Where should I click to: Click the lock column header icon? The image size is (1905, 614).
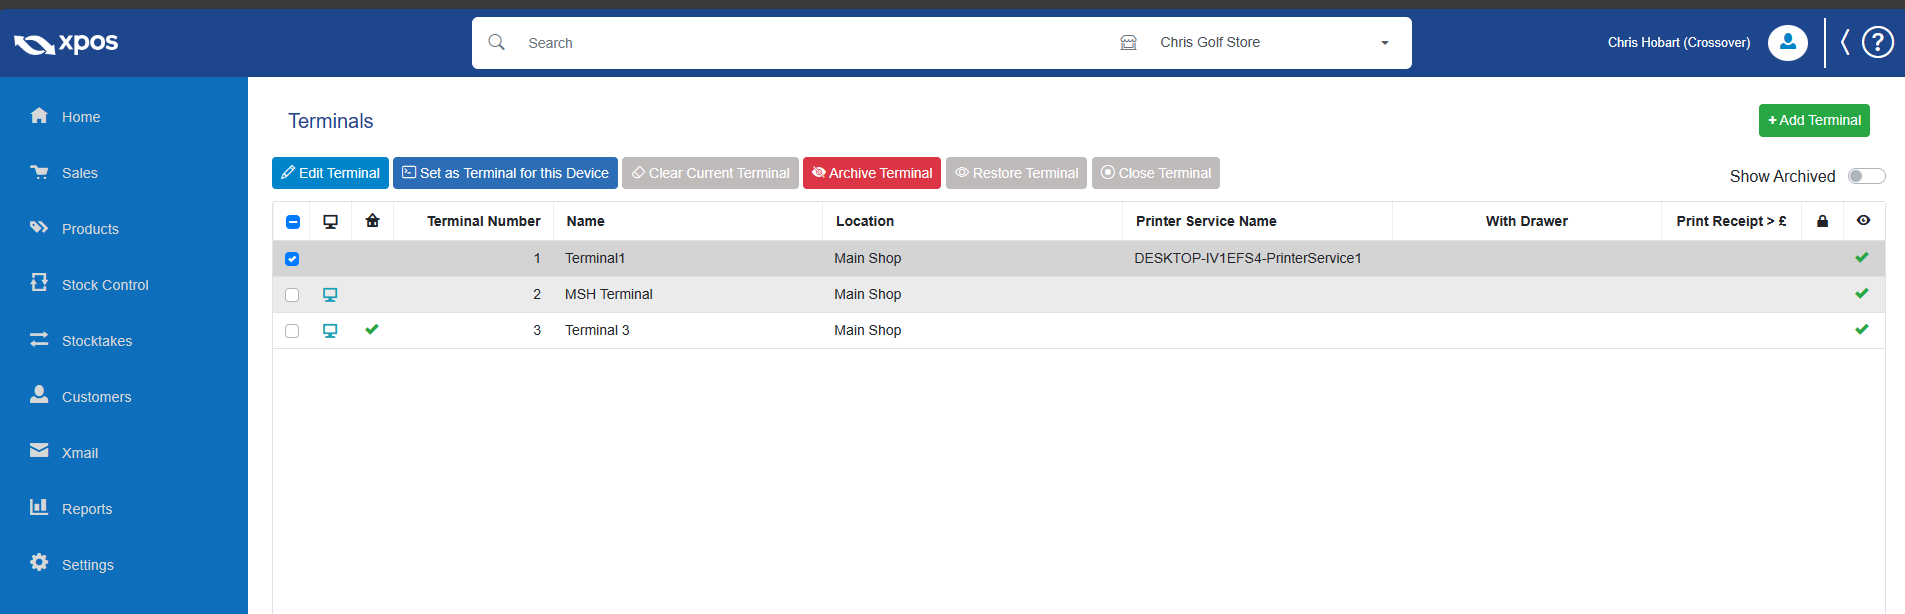(1822, 221)
